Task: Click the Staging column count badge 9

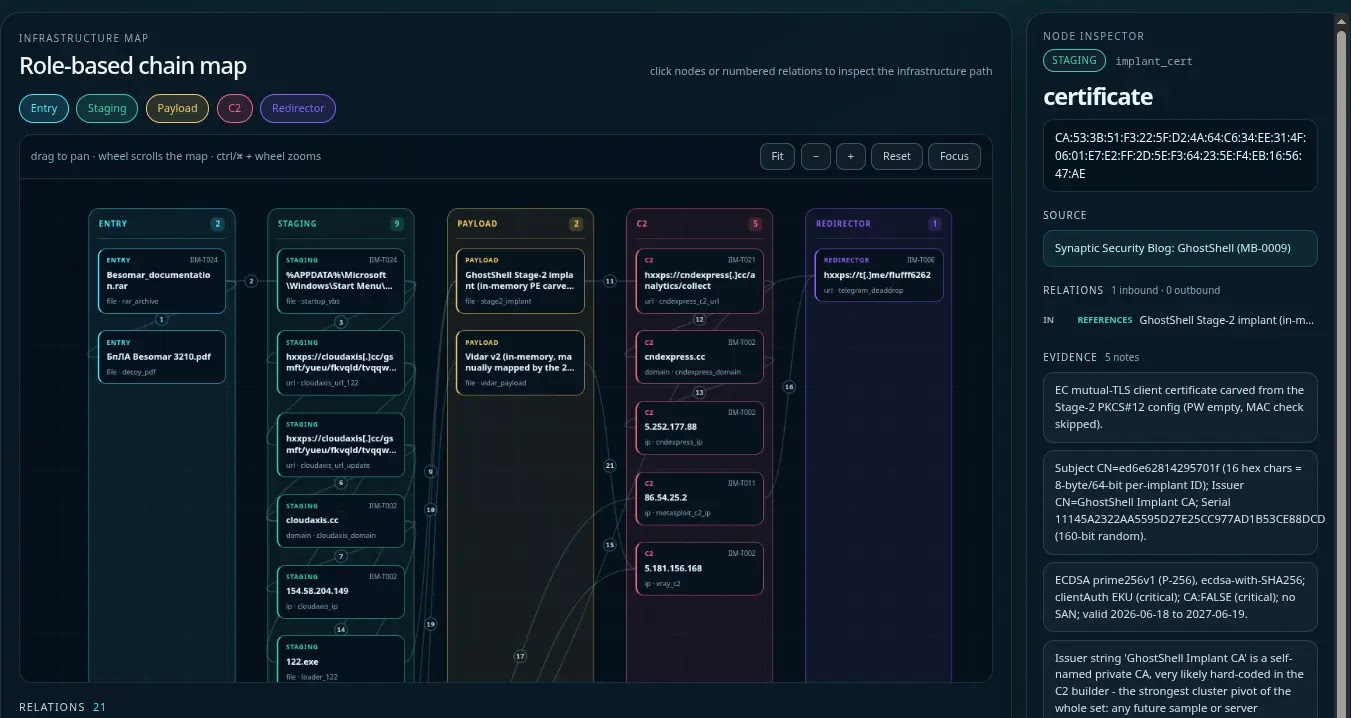Action: 397,224
